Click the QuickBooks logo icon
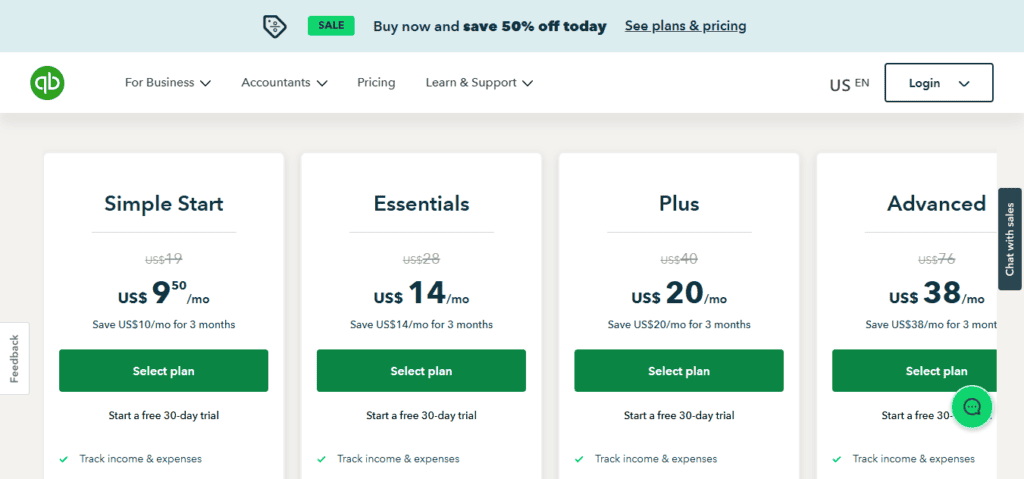The height and width of the screenshot is (479, 1024). click(x=47, y=83)
